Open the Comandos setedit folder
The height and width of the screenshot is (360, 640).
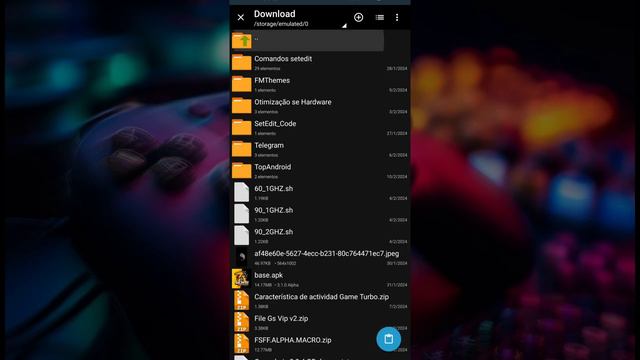pyautogui.click(x=320, y=62)
